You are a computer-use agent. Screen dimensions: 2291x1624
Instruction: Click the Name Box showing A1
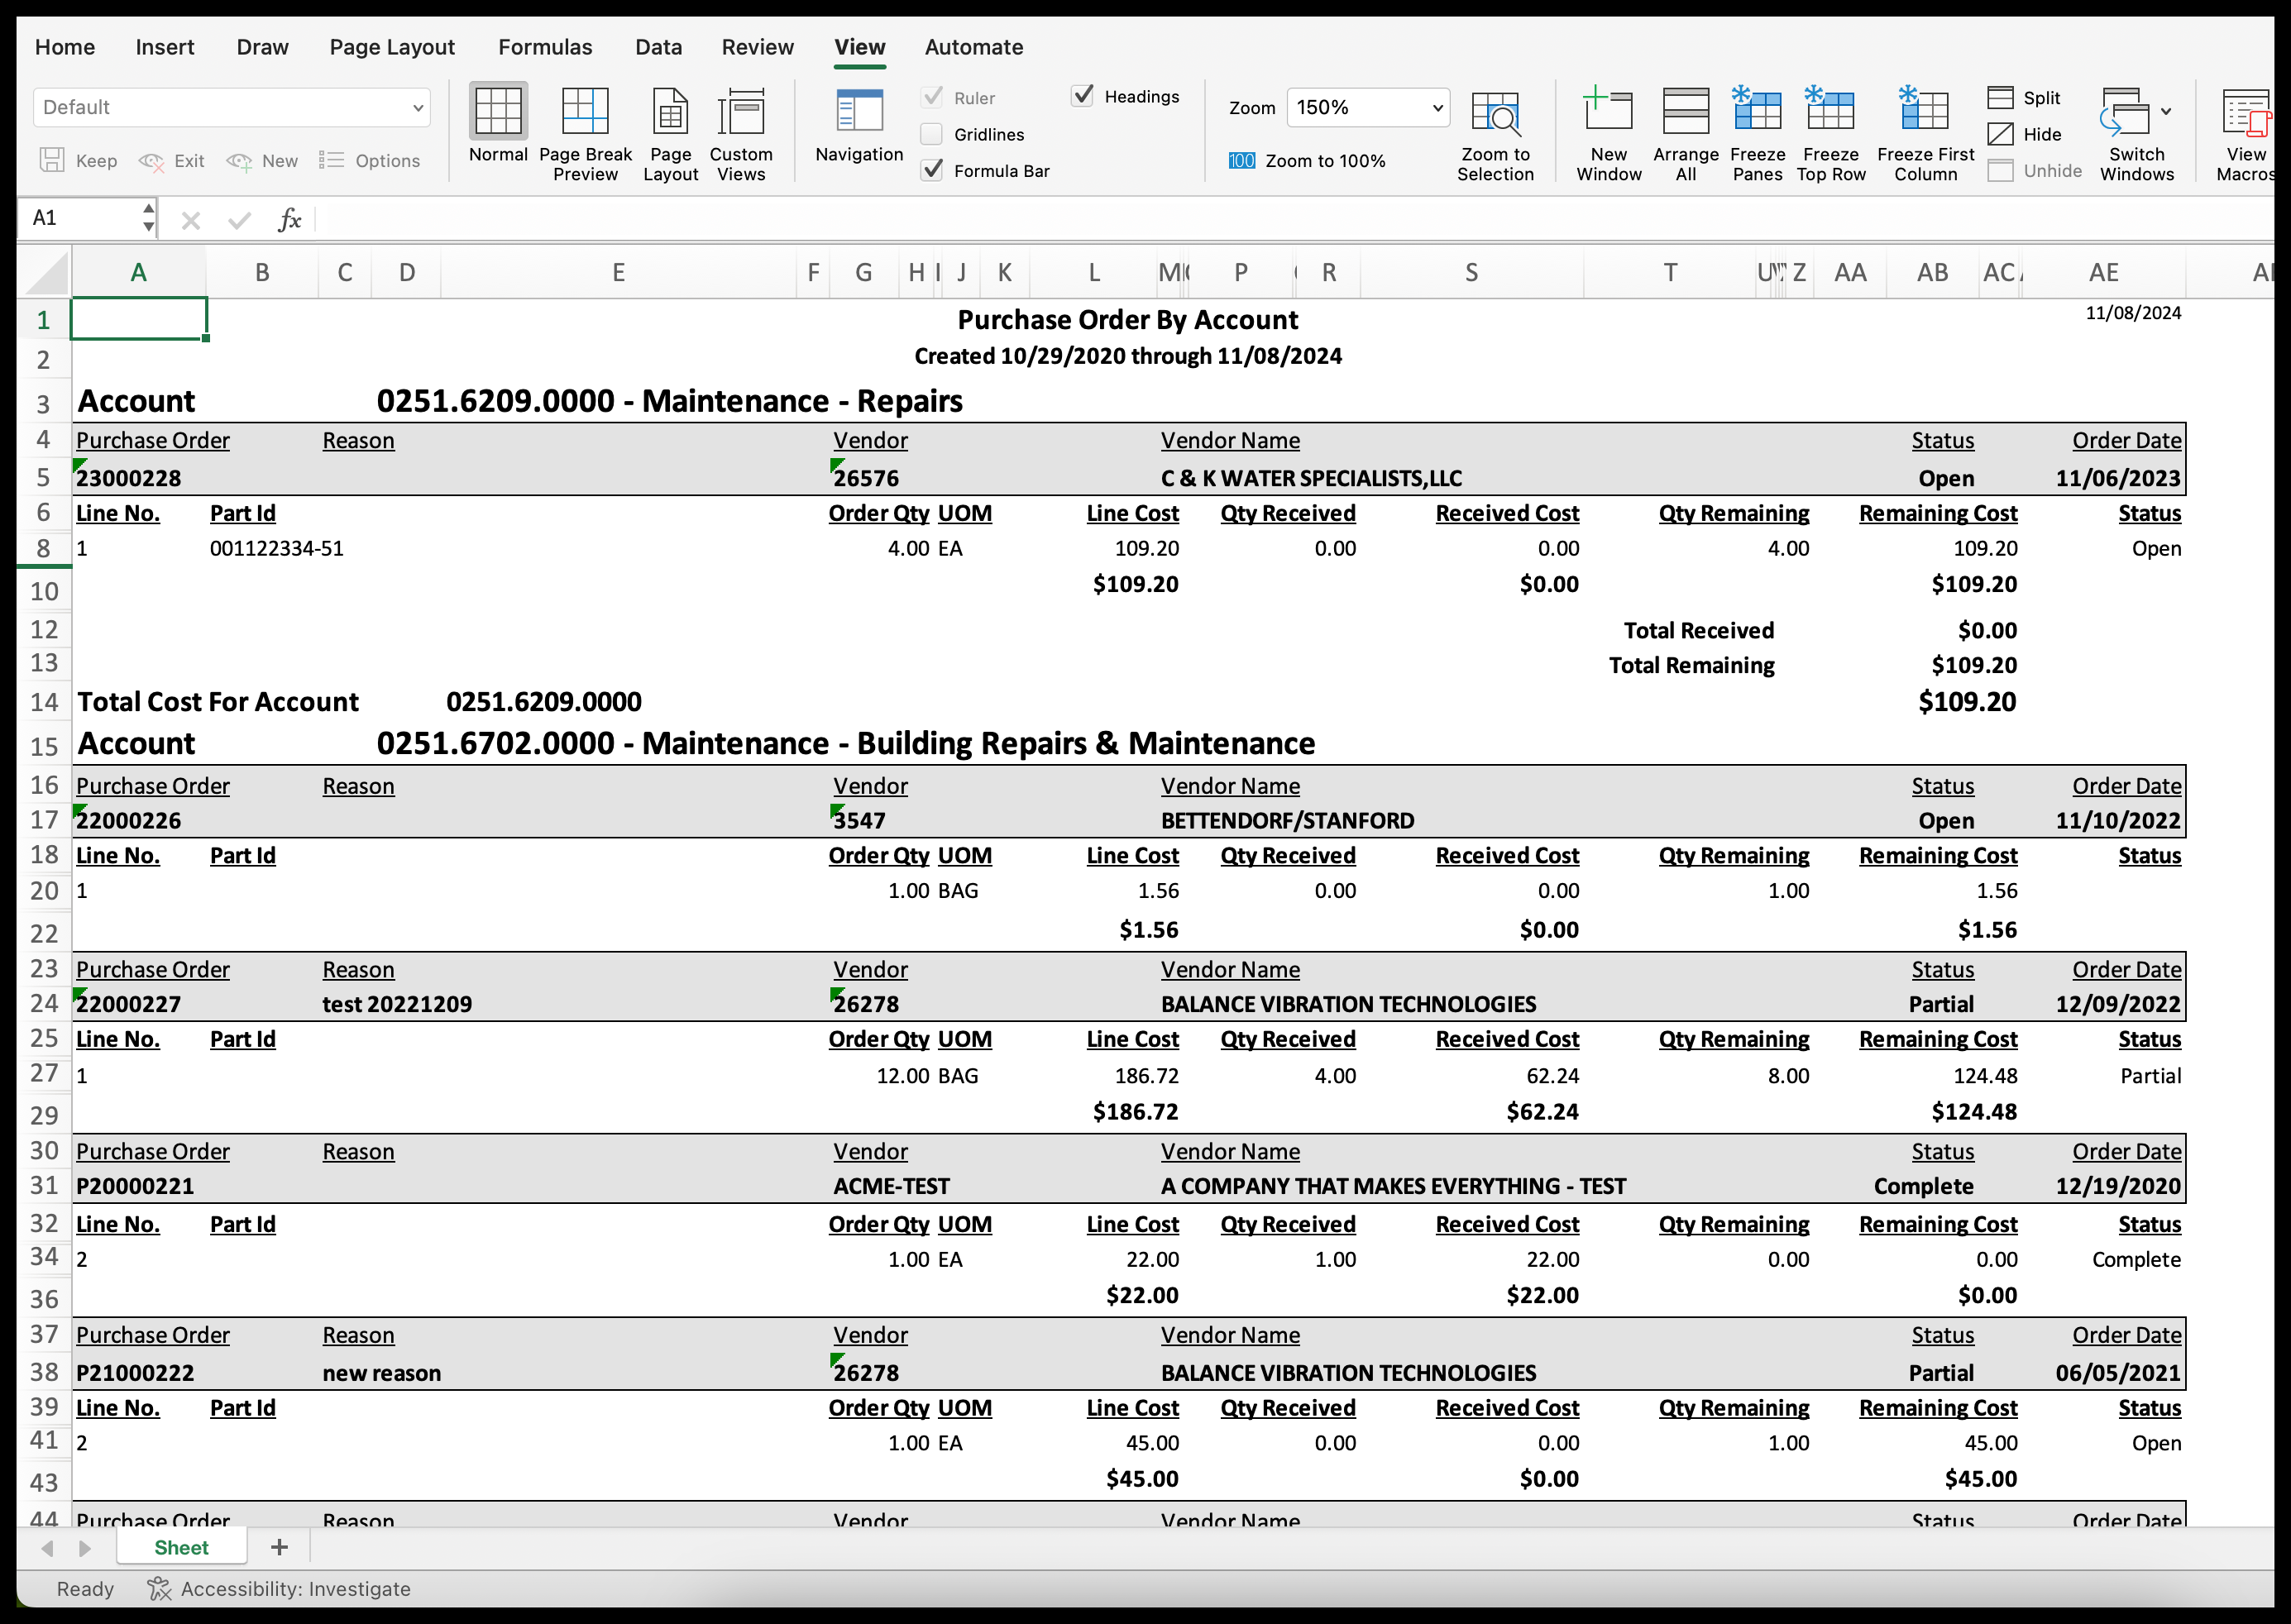tap(82, 218)
